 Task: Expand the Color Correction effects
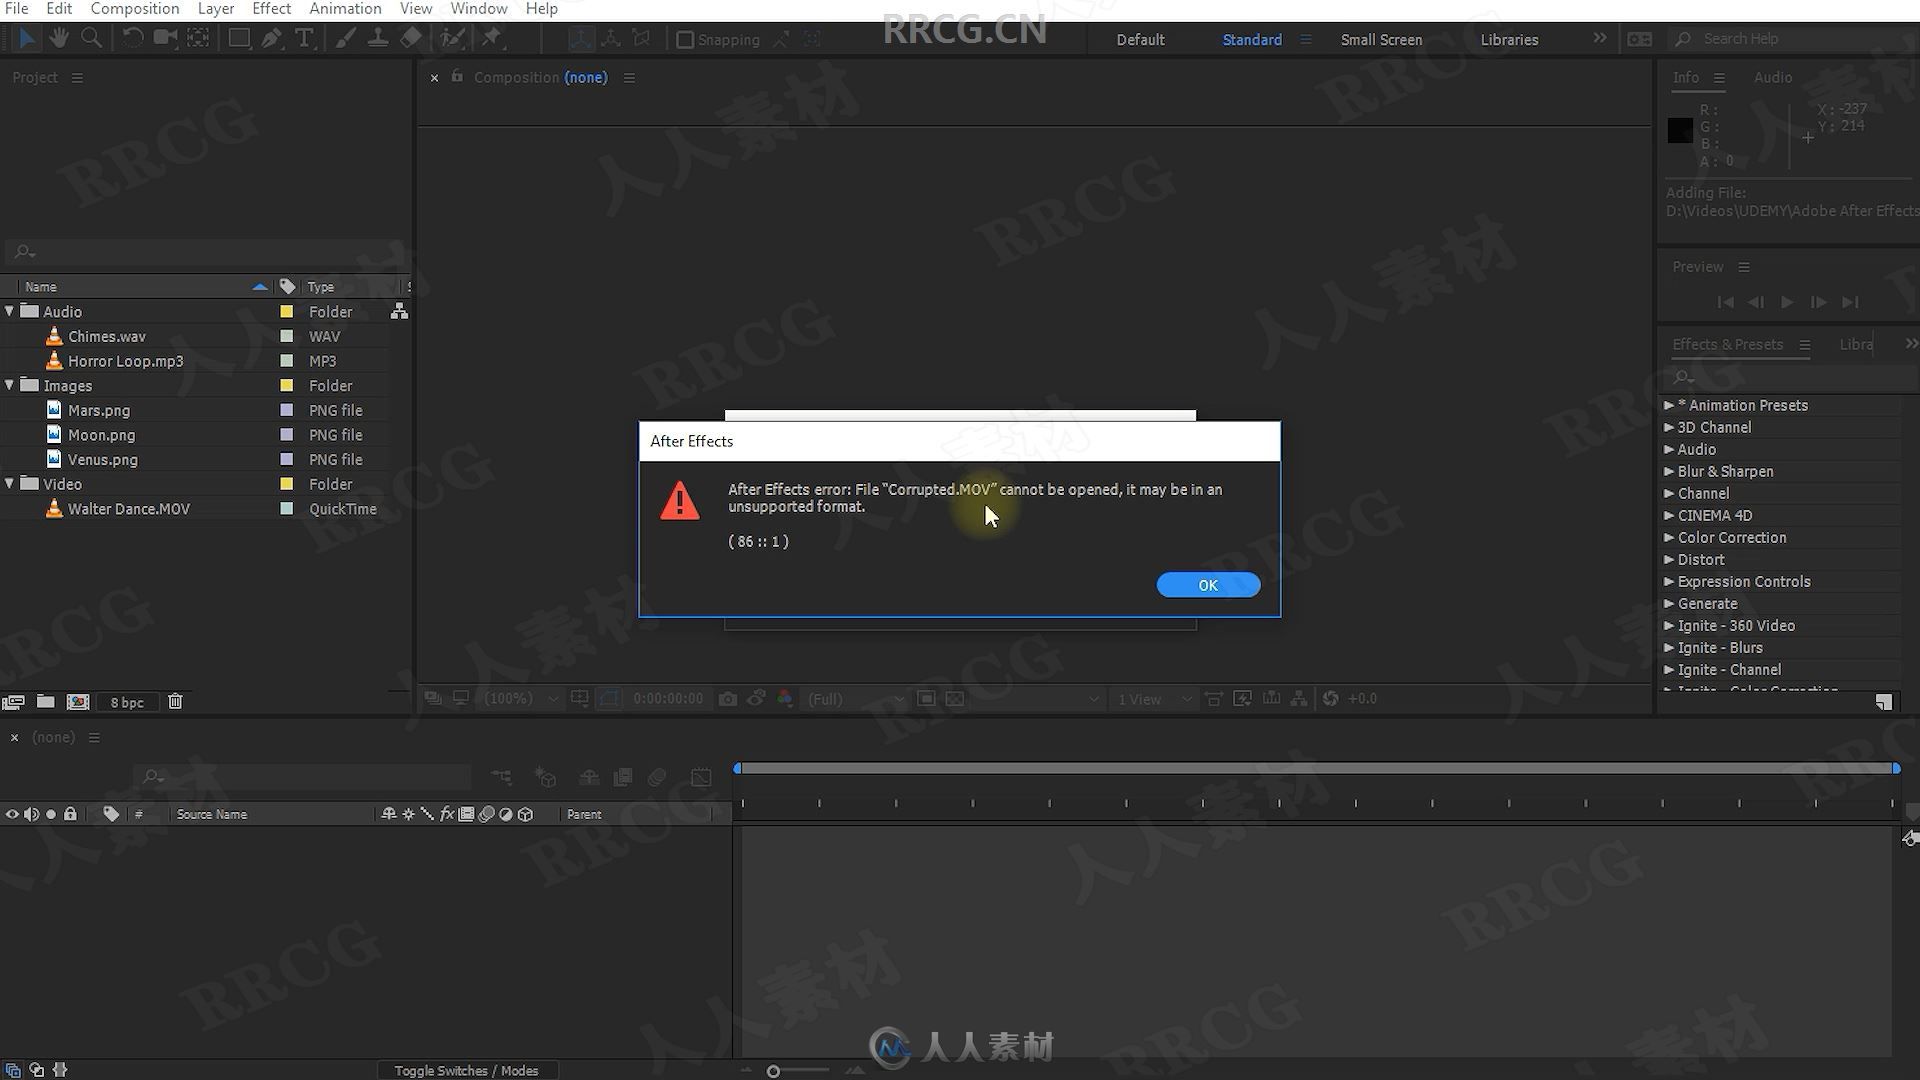coord(1668,537)
